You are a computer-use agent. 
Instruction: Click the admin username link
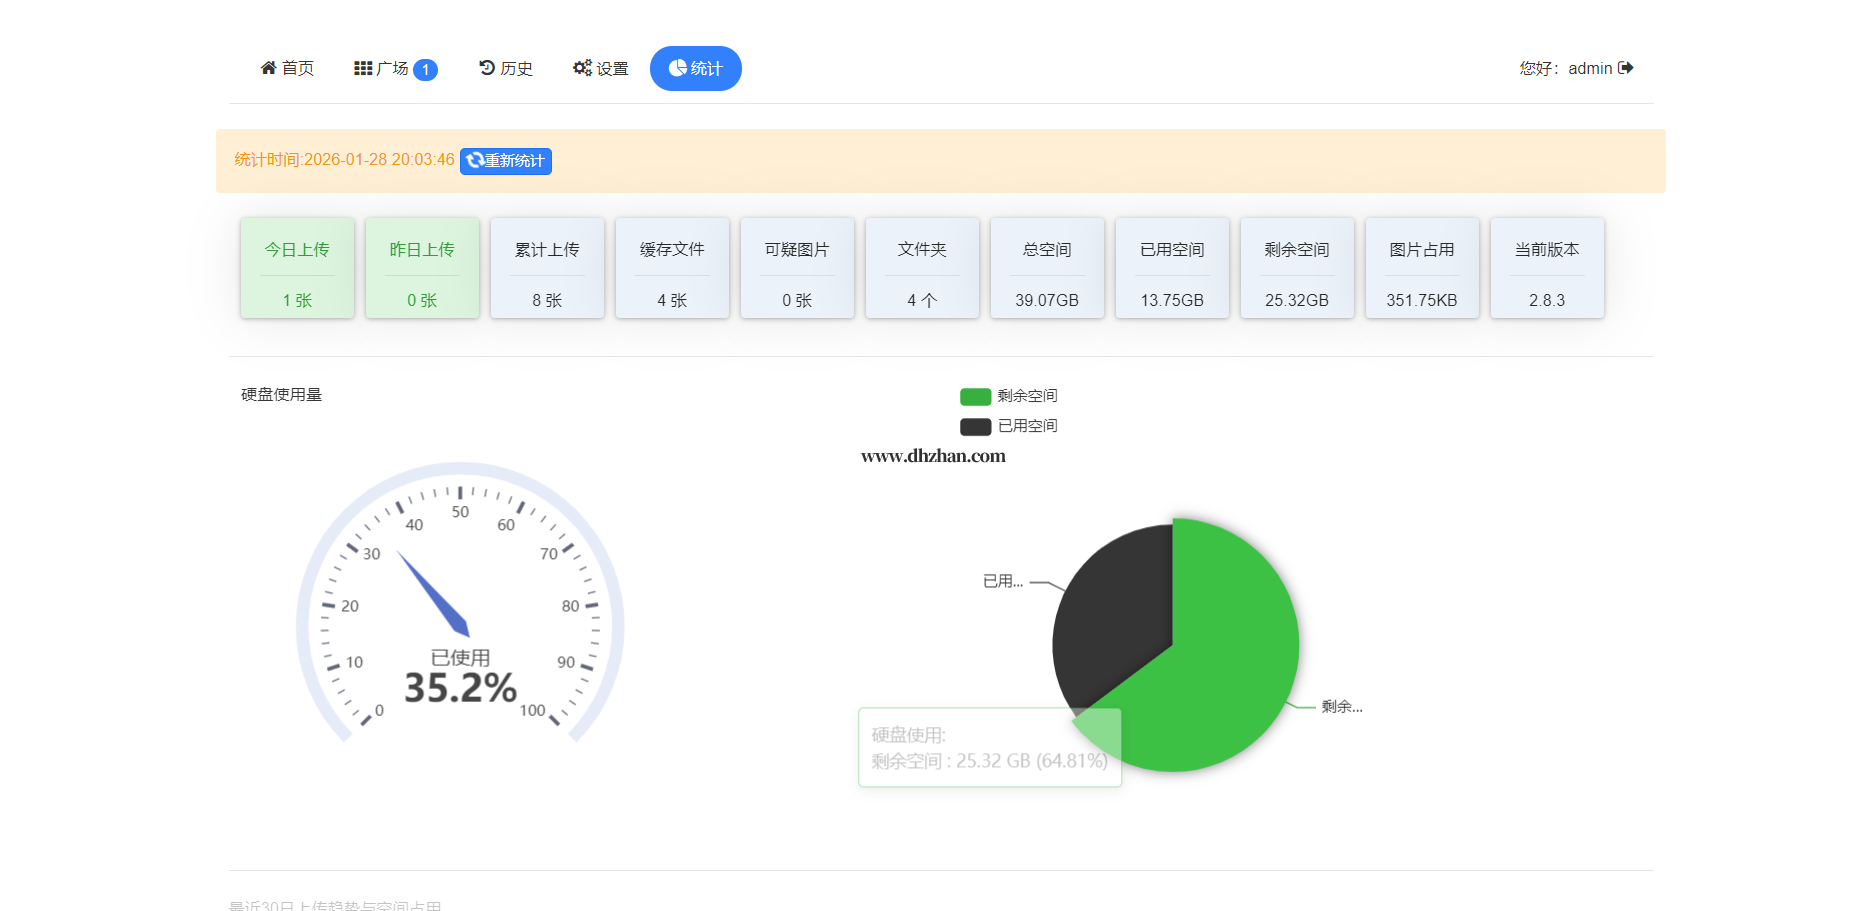(x=1590, y=68)
